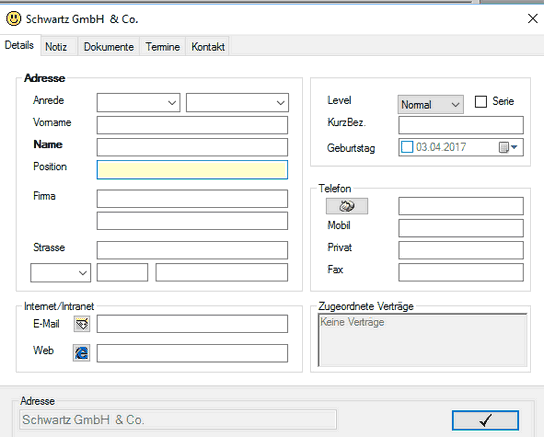The width and height of the screenshot is (544, 437).
Task: Click the 'Keine Verträge' text
Action: [352, 322]
